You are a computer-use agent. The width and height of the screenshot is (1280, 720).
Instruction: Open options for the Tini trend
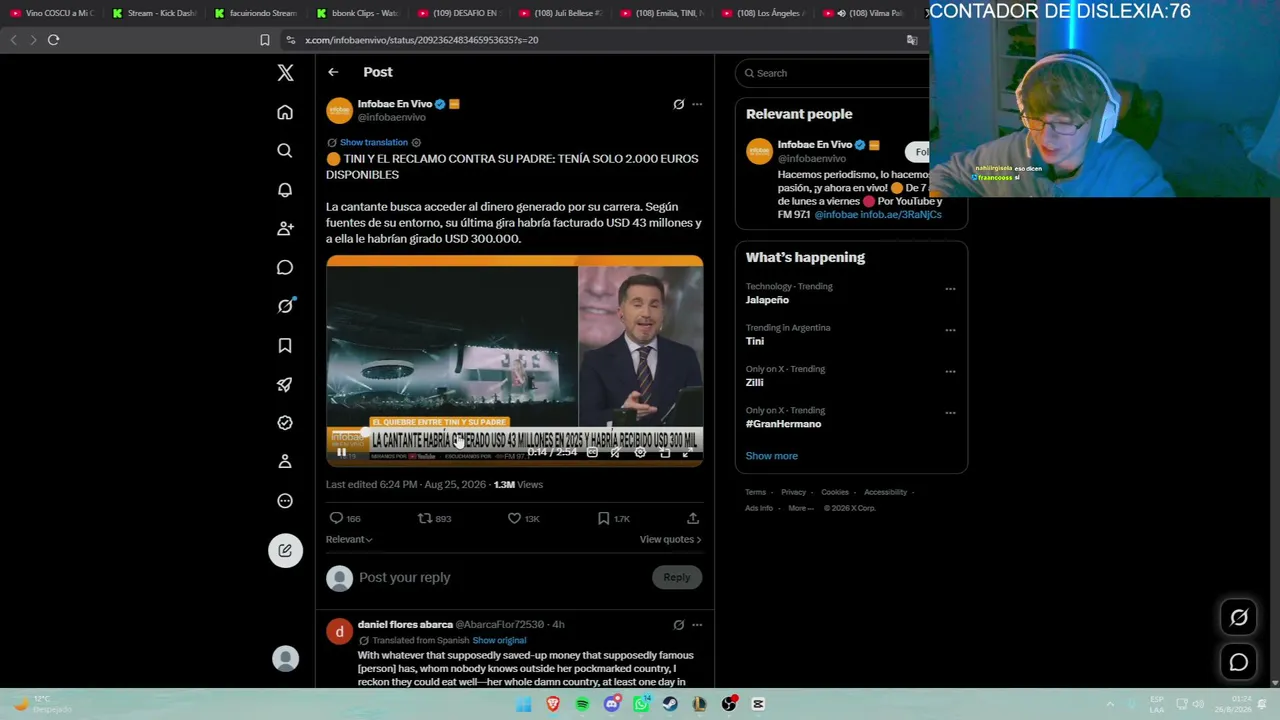[x=950, y=330]
